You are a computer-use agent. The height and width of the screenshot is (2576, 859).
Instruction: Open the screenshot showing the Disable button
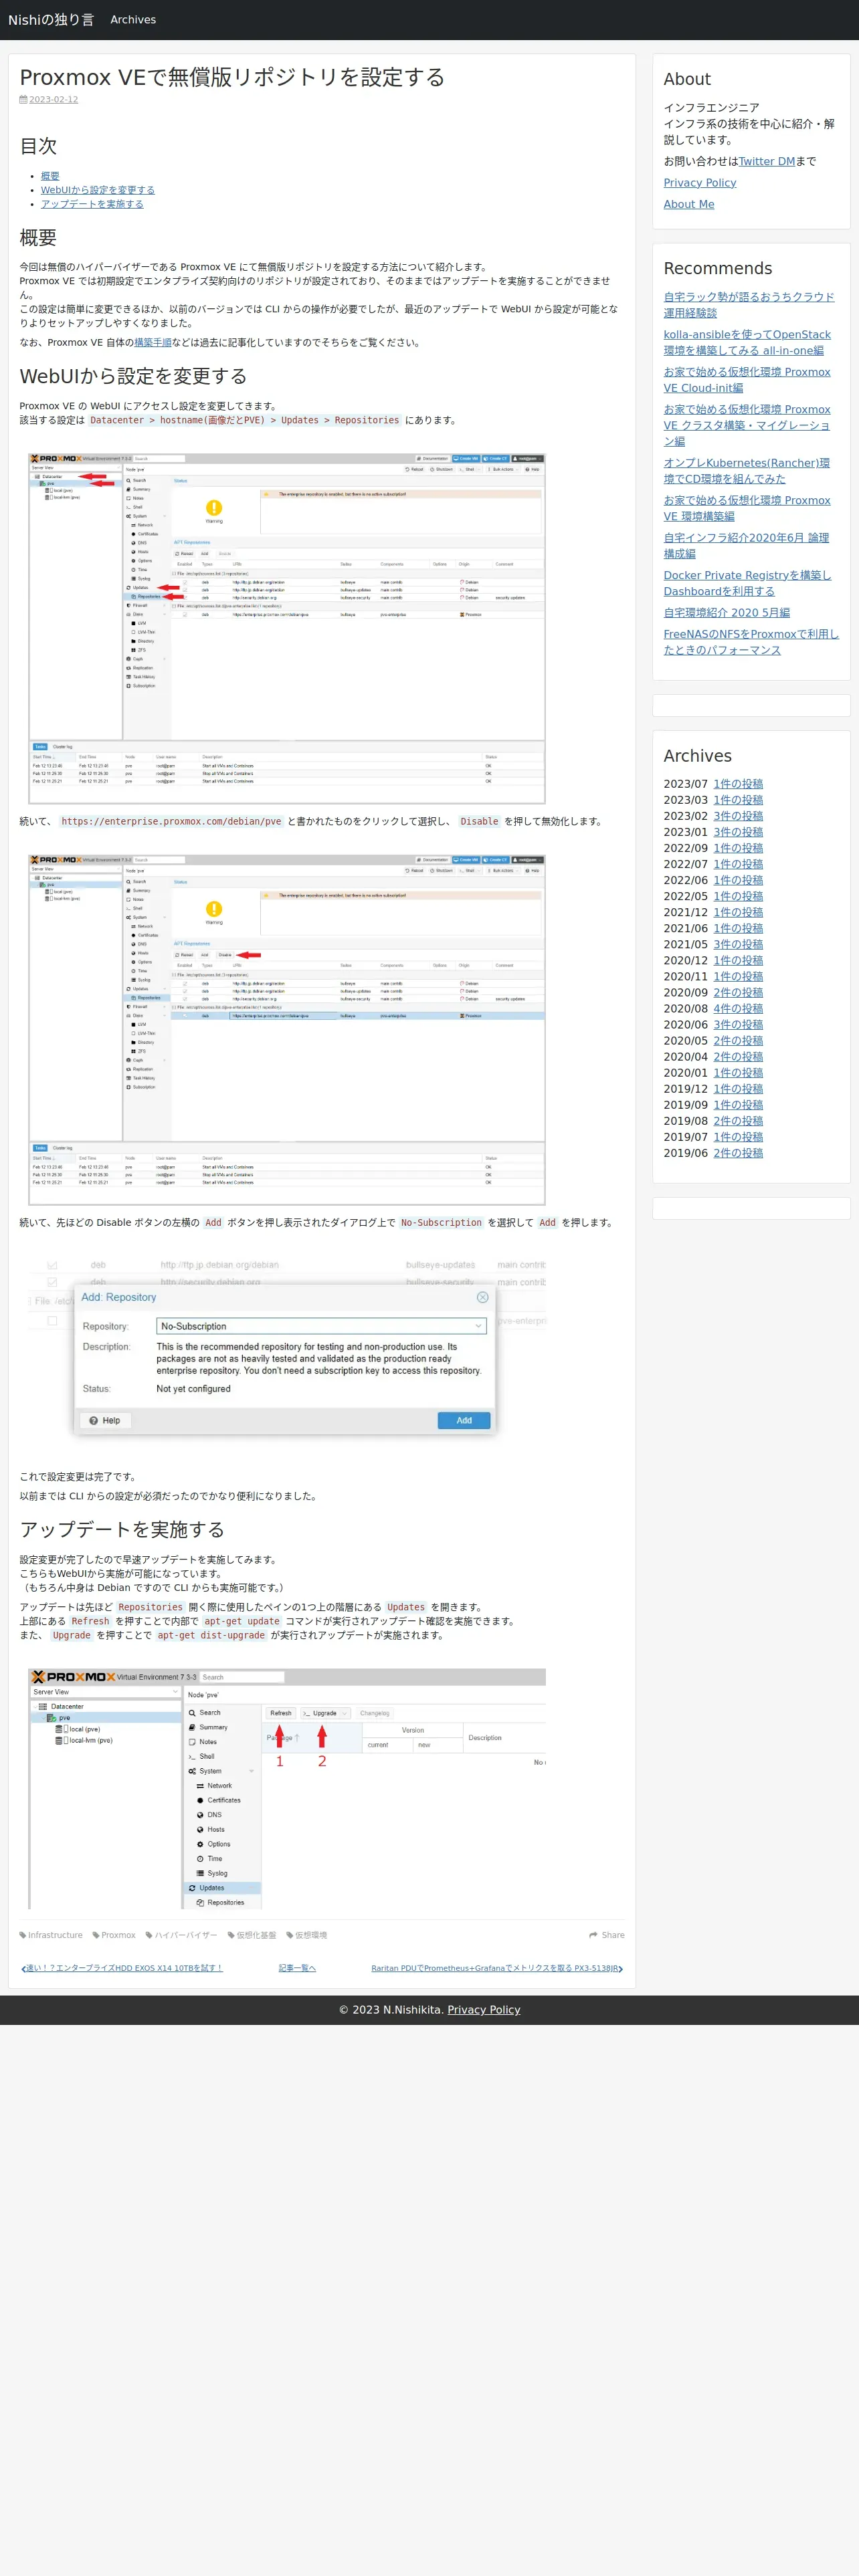tap(287, 1029)
